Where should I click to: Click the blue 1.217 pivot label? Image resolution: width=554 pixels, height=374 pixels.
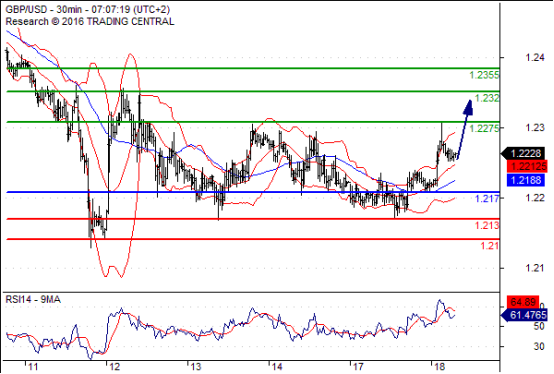tap(487, 198)
